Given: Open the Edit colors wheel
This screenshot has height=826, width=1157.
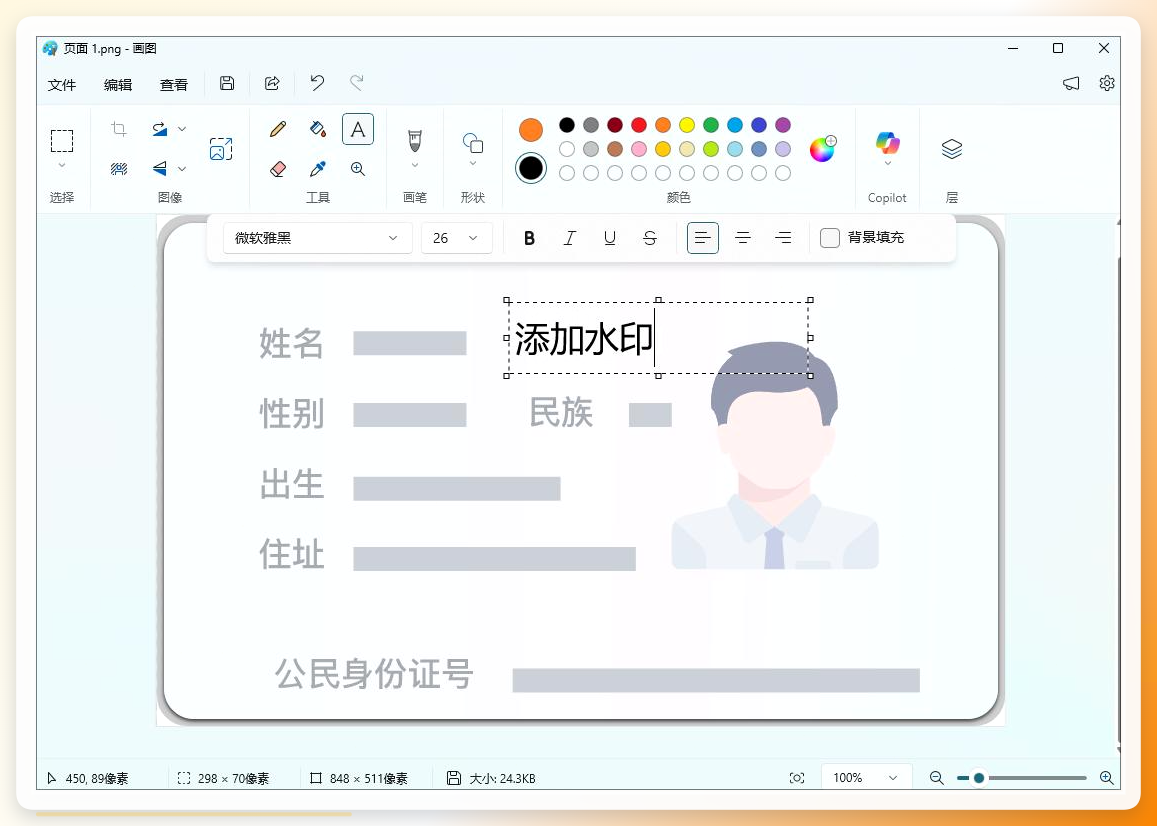Looking at the screenshot, I should pos(823,148).
